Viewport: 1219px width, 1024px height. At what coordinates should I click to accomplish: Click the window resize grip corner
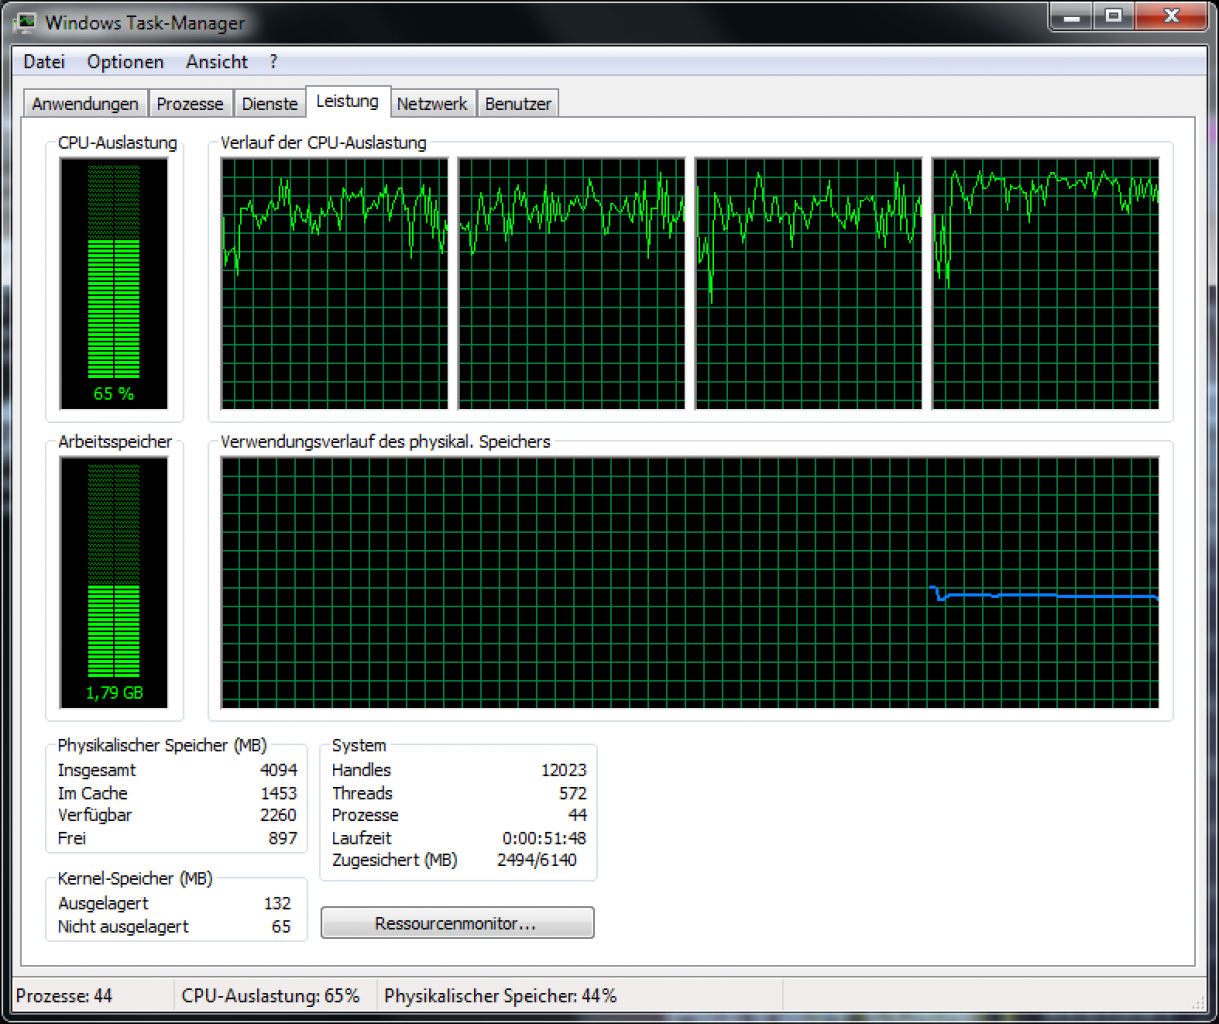(x=1198, y=1001)
